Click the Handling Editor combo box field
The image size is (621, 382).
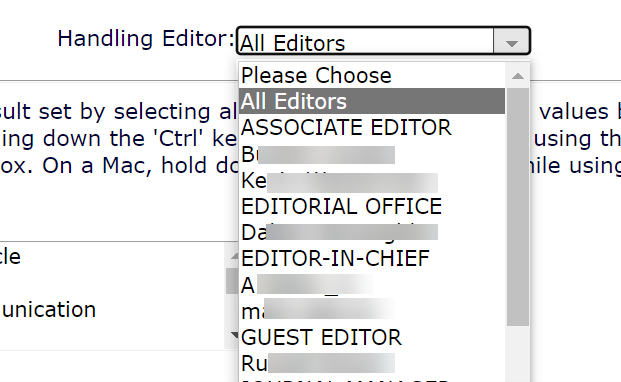(383, 41)
